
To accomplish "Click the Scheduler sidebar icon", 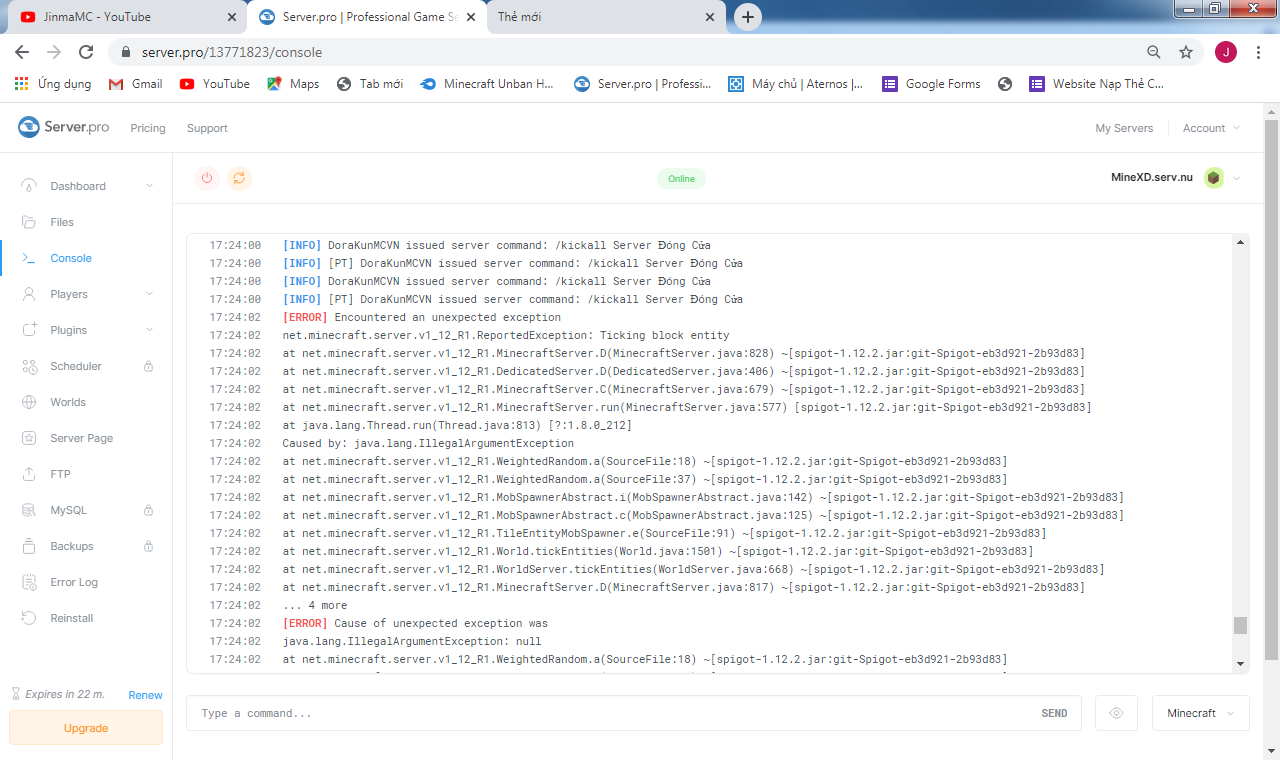I will (30, 366).
